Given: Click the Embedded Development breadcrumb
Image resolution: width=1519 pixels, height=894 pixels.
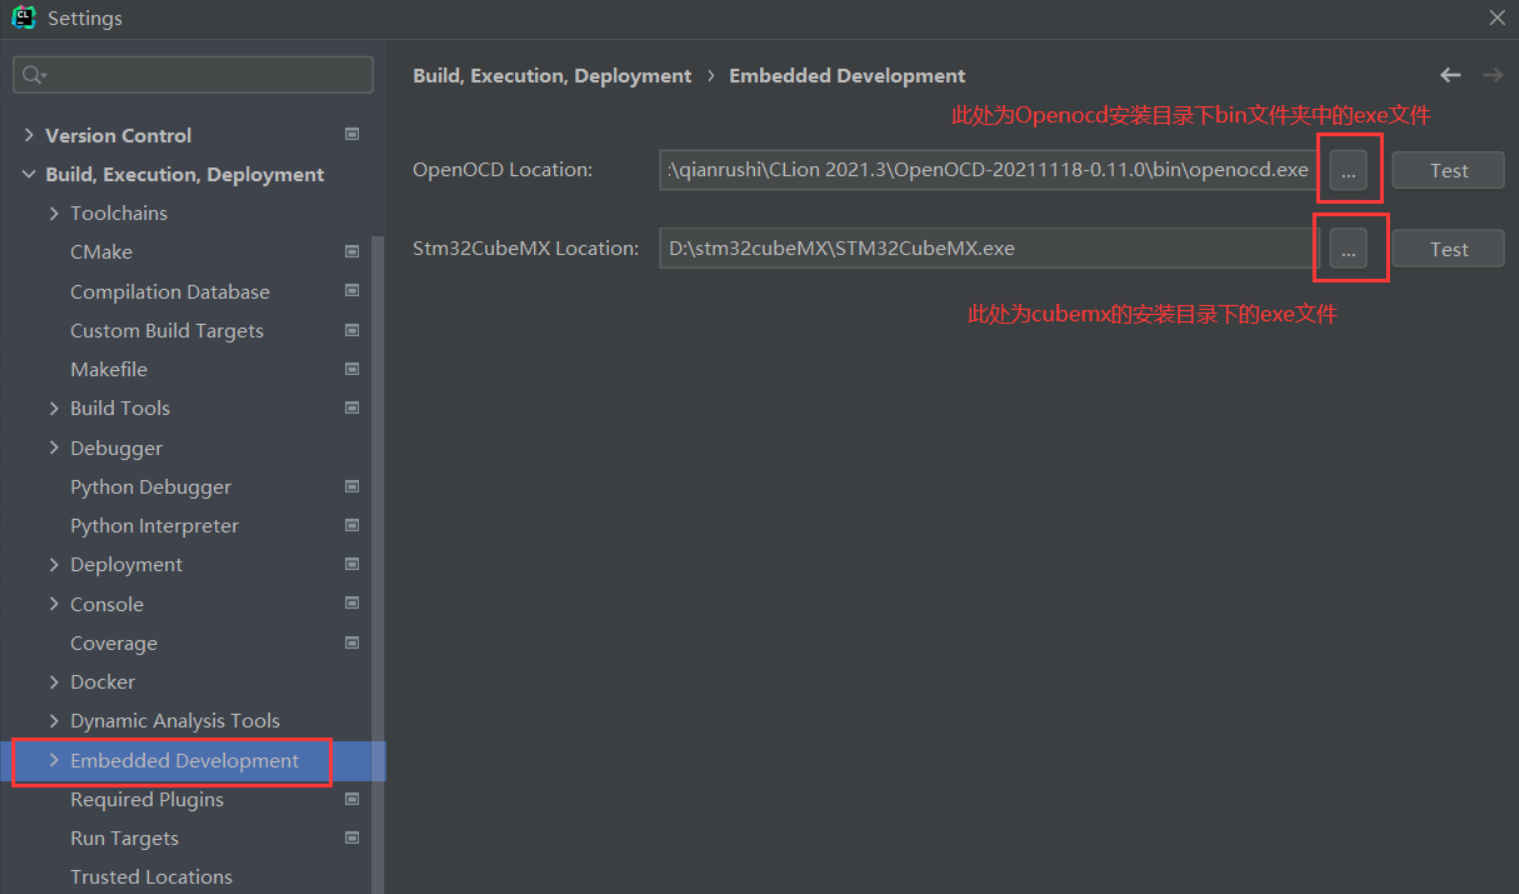Looking at the screenshot, I should click(x=847, y=76).
